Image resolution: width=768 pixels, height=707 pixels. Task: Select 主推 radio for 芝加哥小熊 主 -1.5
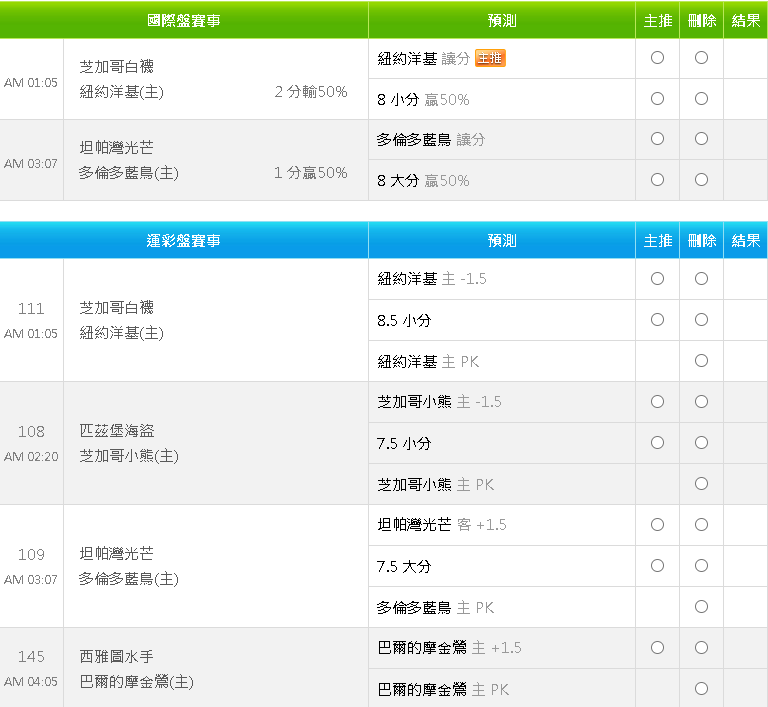[657, 402]
